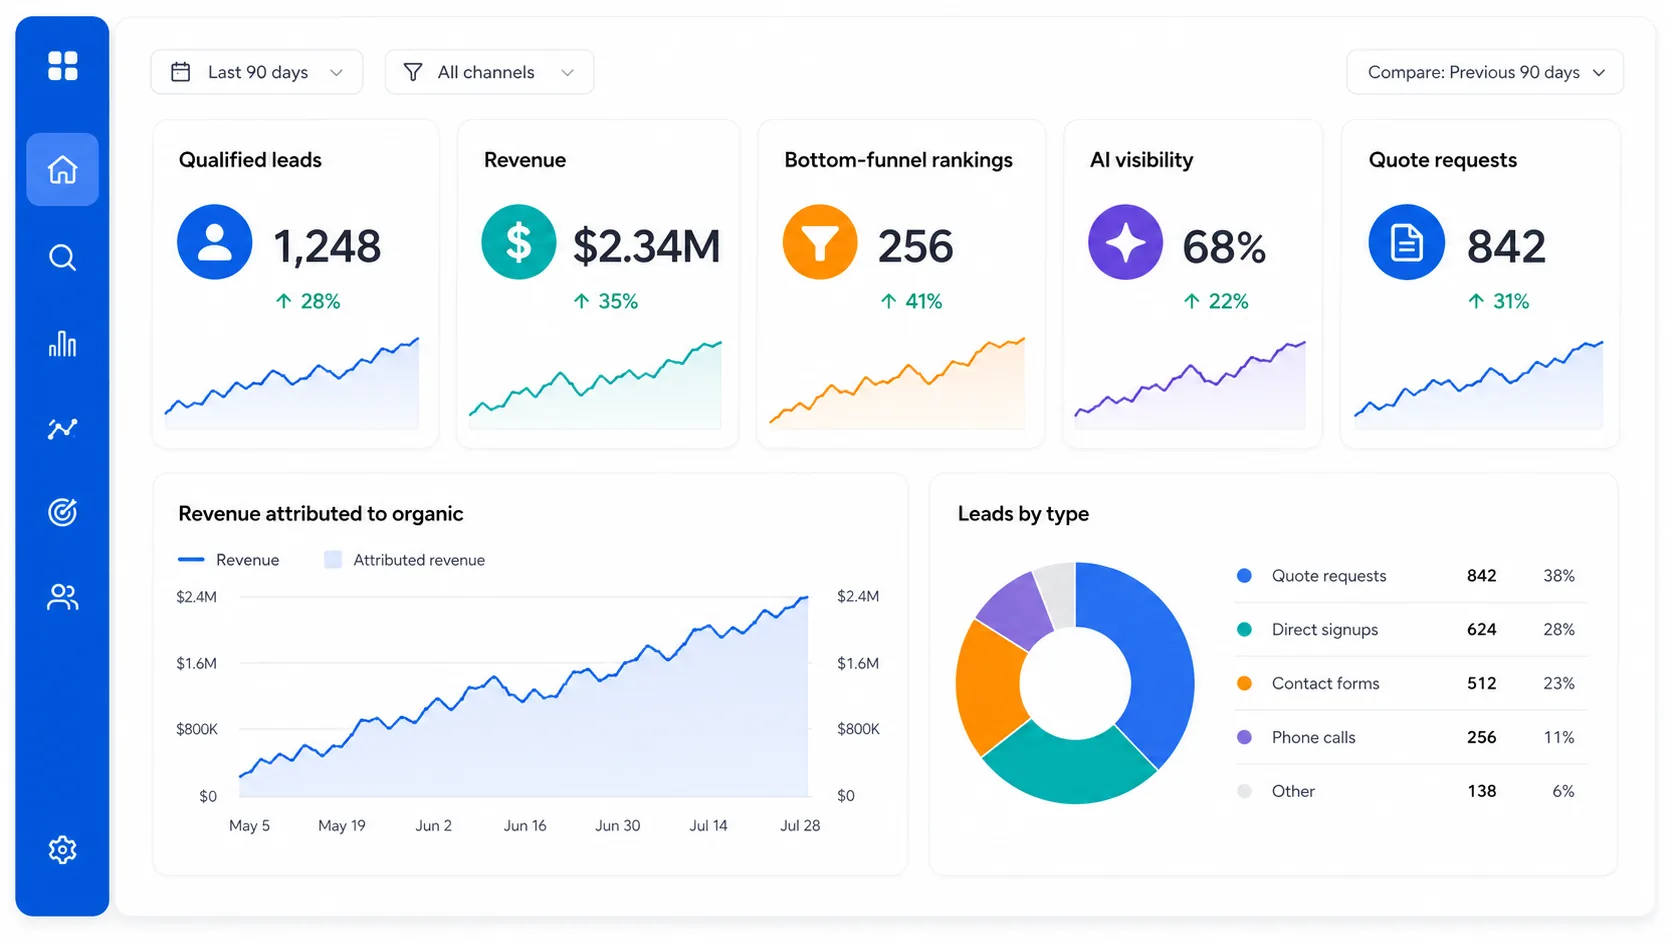1672x941 pixels.
Task: Open the target goals icon in sidebar
Action: (62, 512)
